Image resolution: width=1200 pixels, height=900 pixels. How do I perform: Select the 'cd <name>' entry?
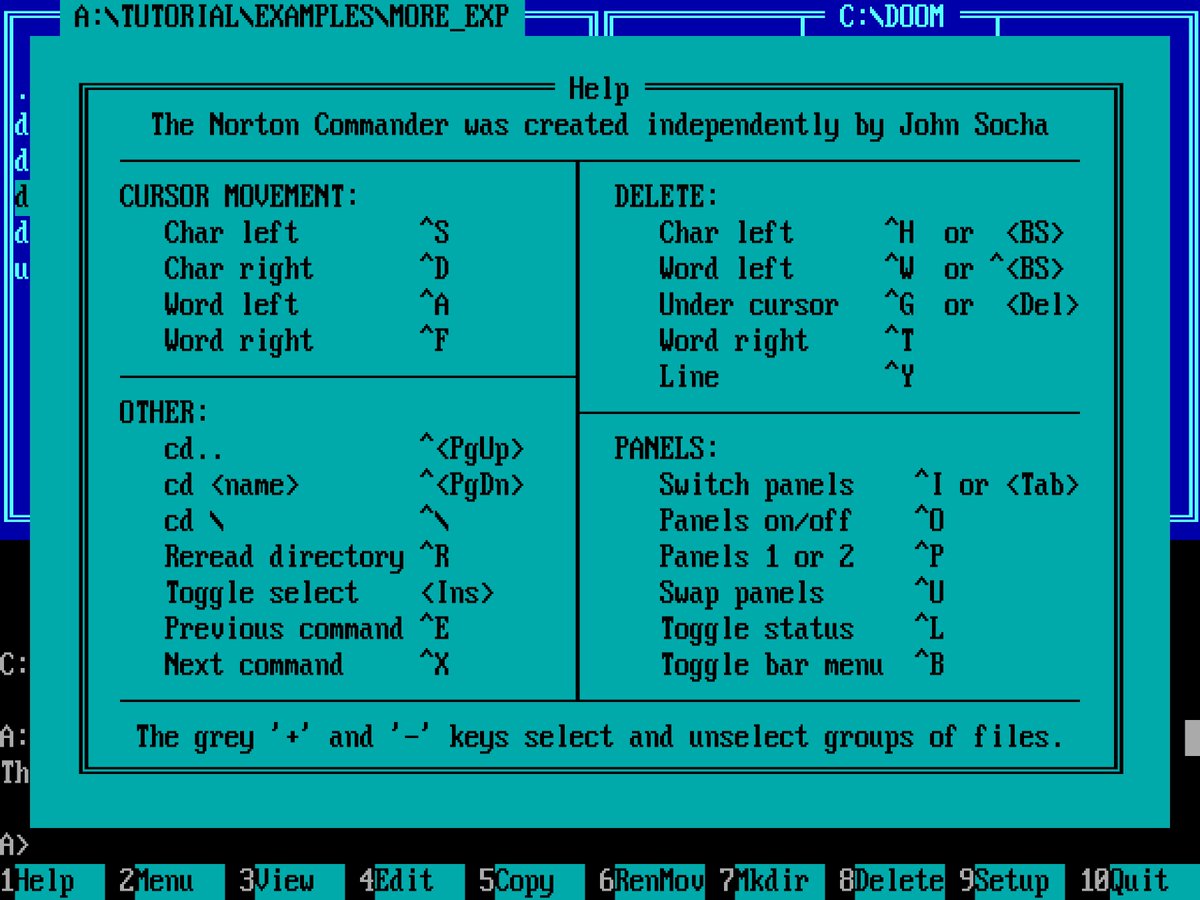pyautogui.click(x=232, y=485)
